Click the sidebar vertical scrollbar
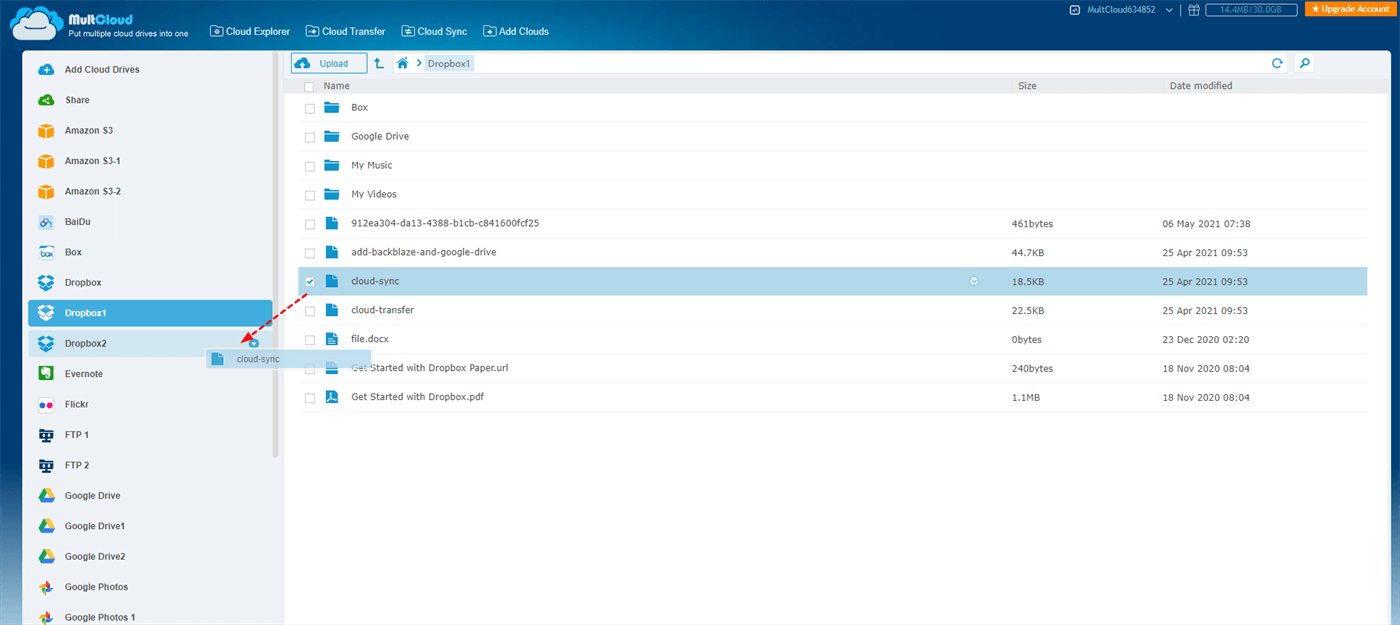 click(x=276, y=255)
